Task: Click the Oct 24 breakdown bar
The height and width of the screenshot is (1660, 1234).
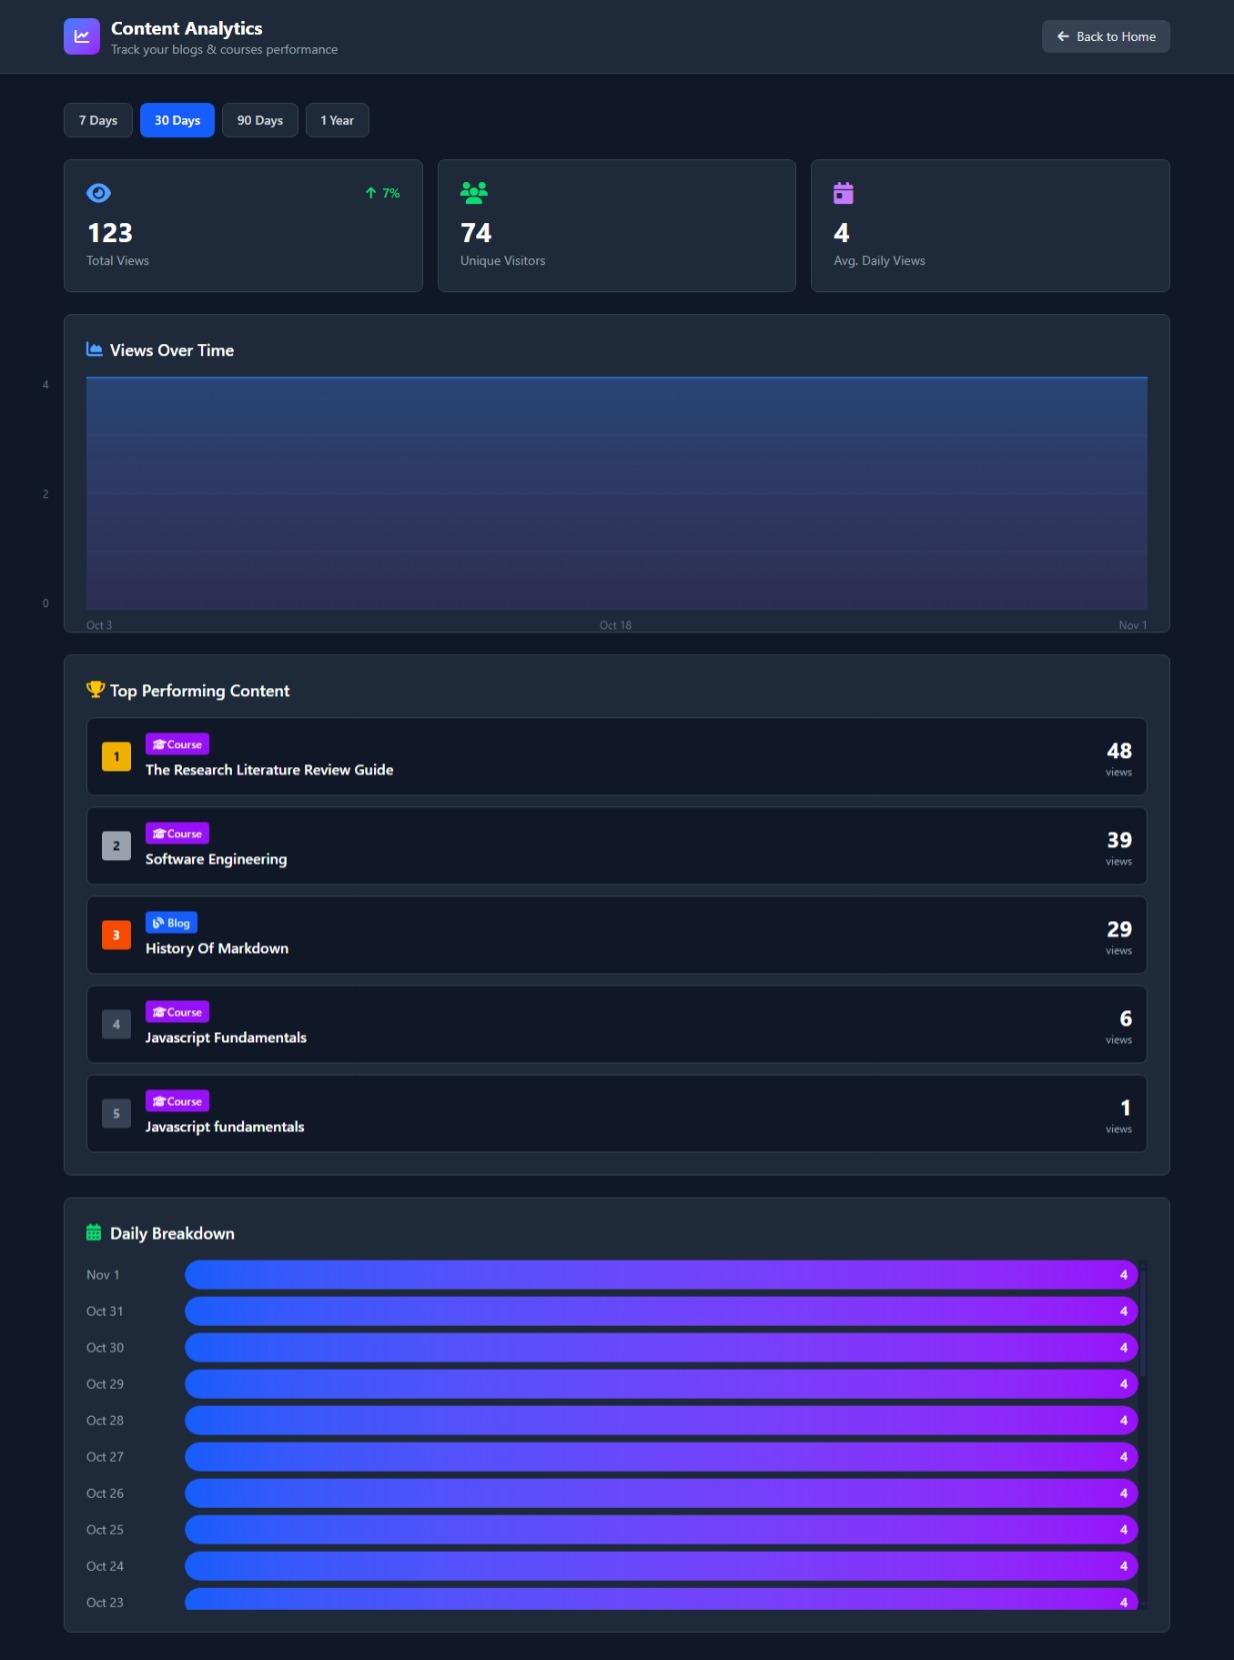Action: coord(661,1566)
